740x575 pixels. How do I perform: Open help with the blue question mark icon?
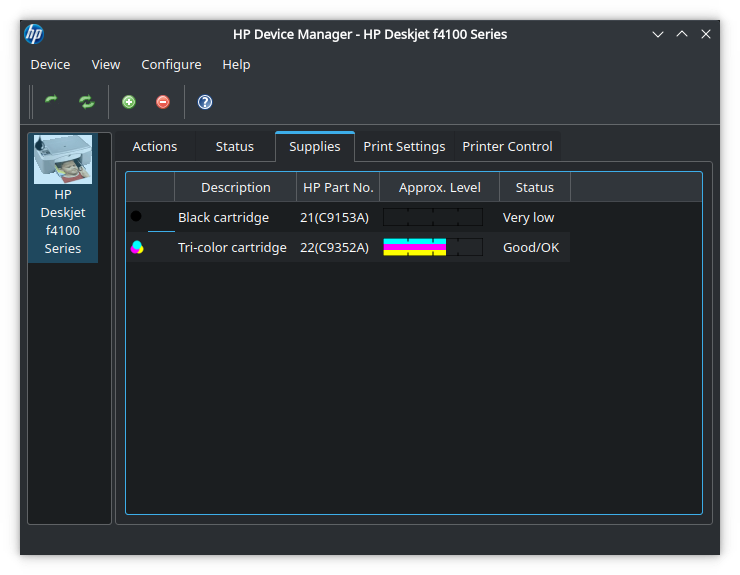pyautogui.click(x=205, y=102)
